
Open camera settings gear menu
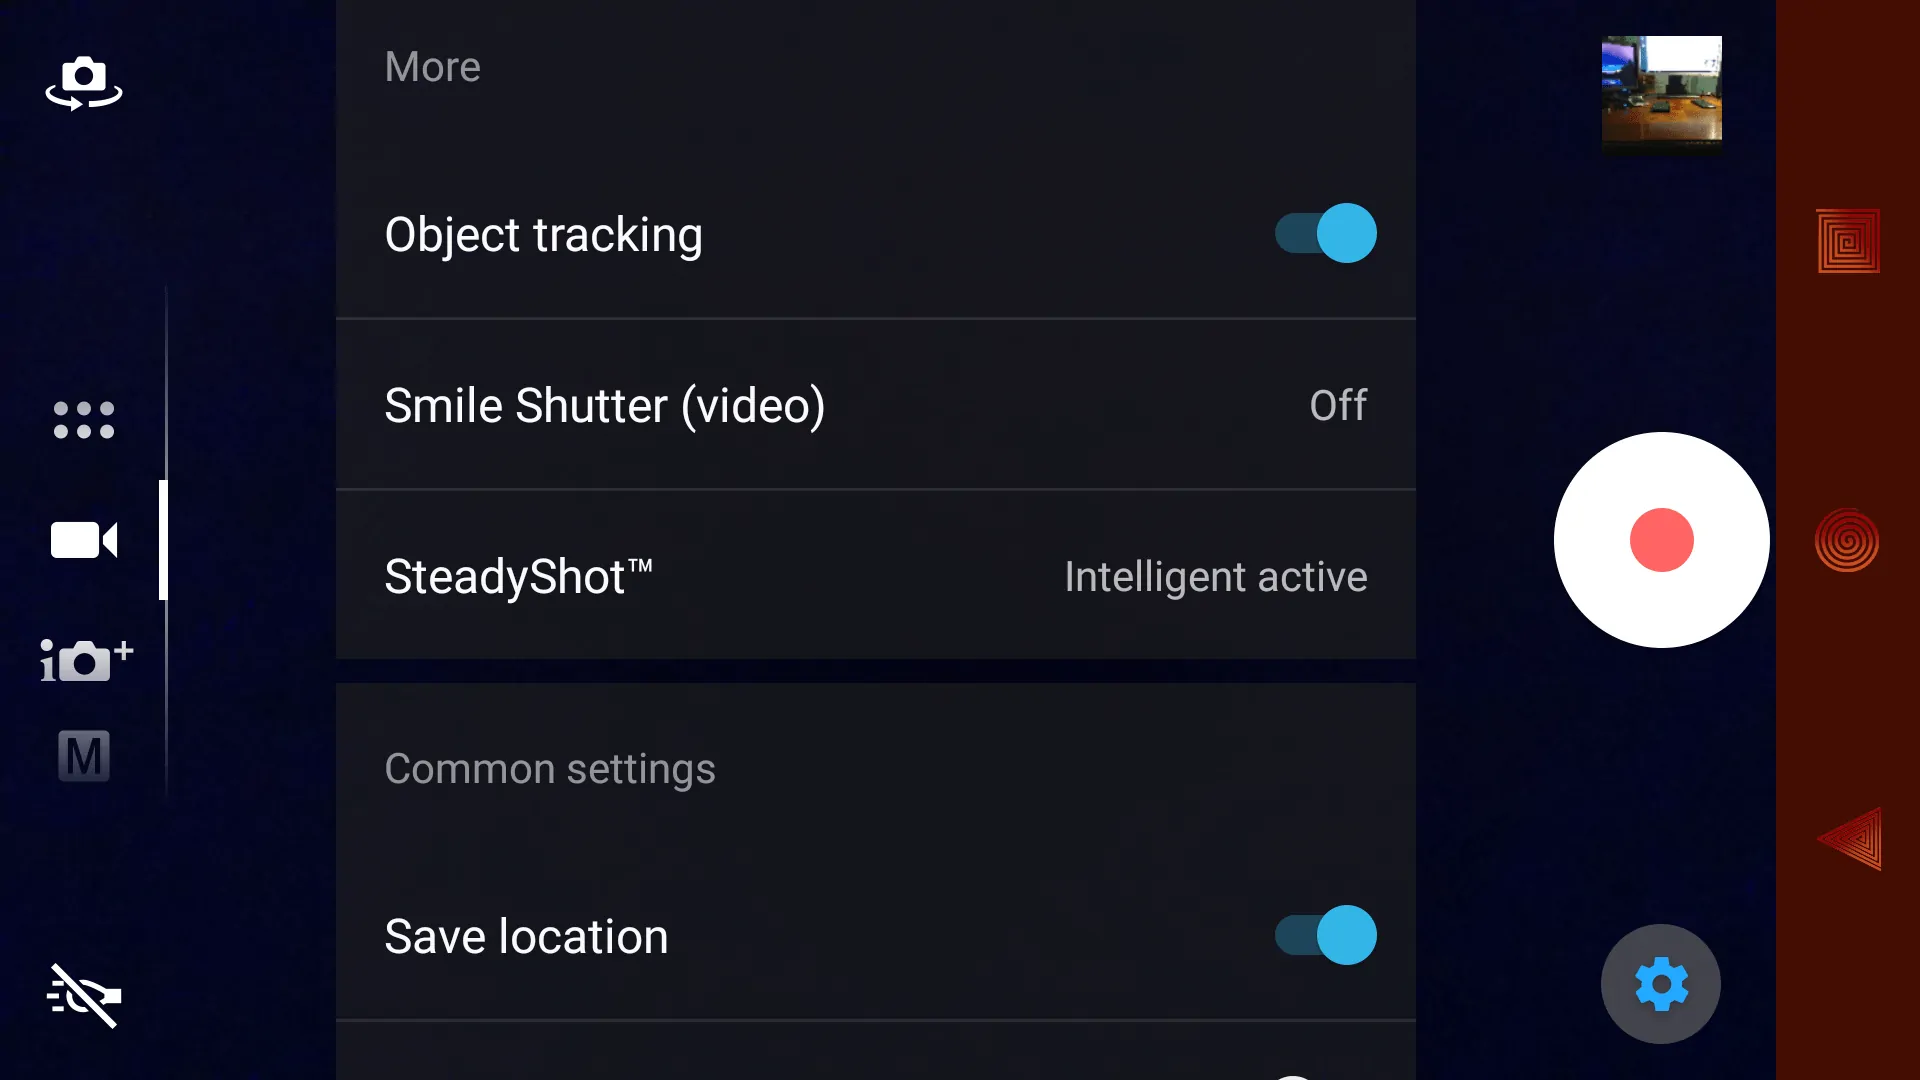(x=1662, y=984)
